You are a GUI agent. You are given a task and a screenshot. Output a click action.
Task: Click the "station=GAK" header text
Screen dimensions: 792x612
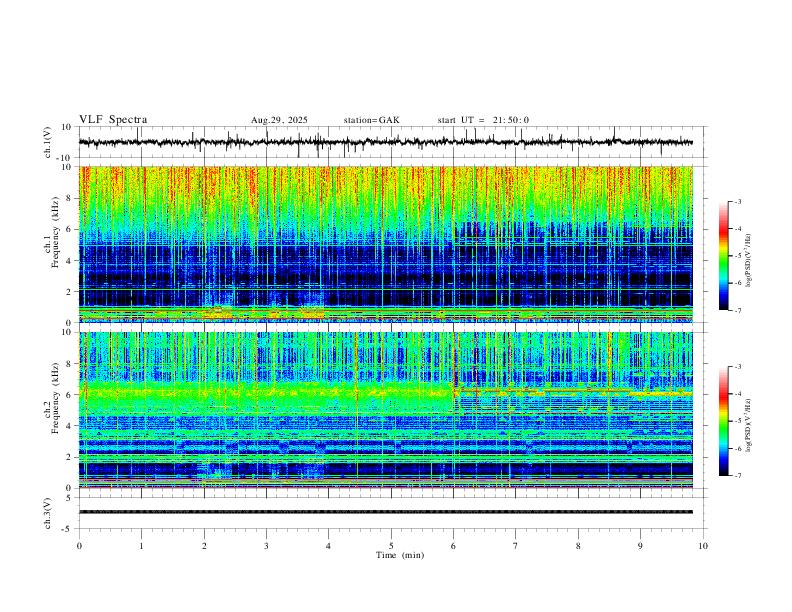(372, 120)
